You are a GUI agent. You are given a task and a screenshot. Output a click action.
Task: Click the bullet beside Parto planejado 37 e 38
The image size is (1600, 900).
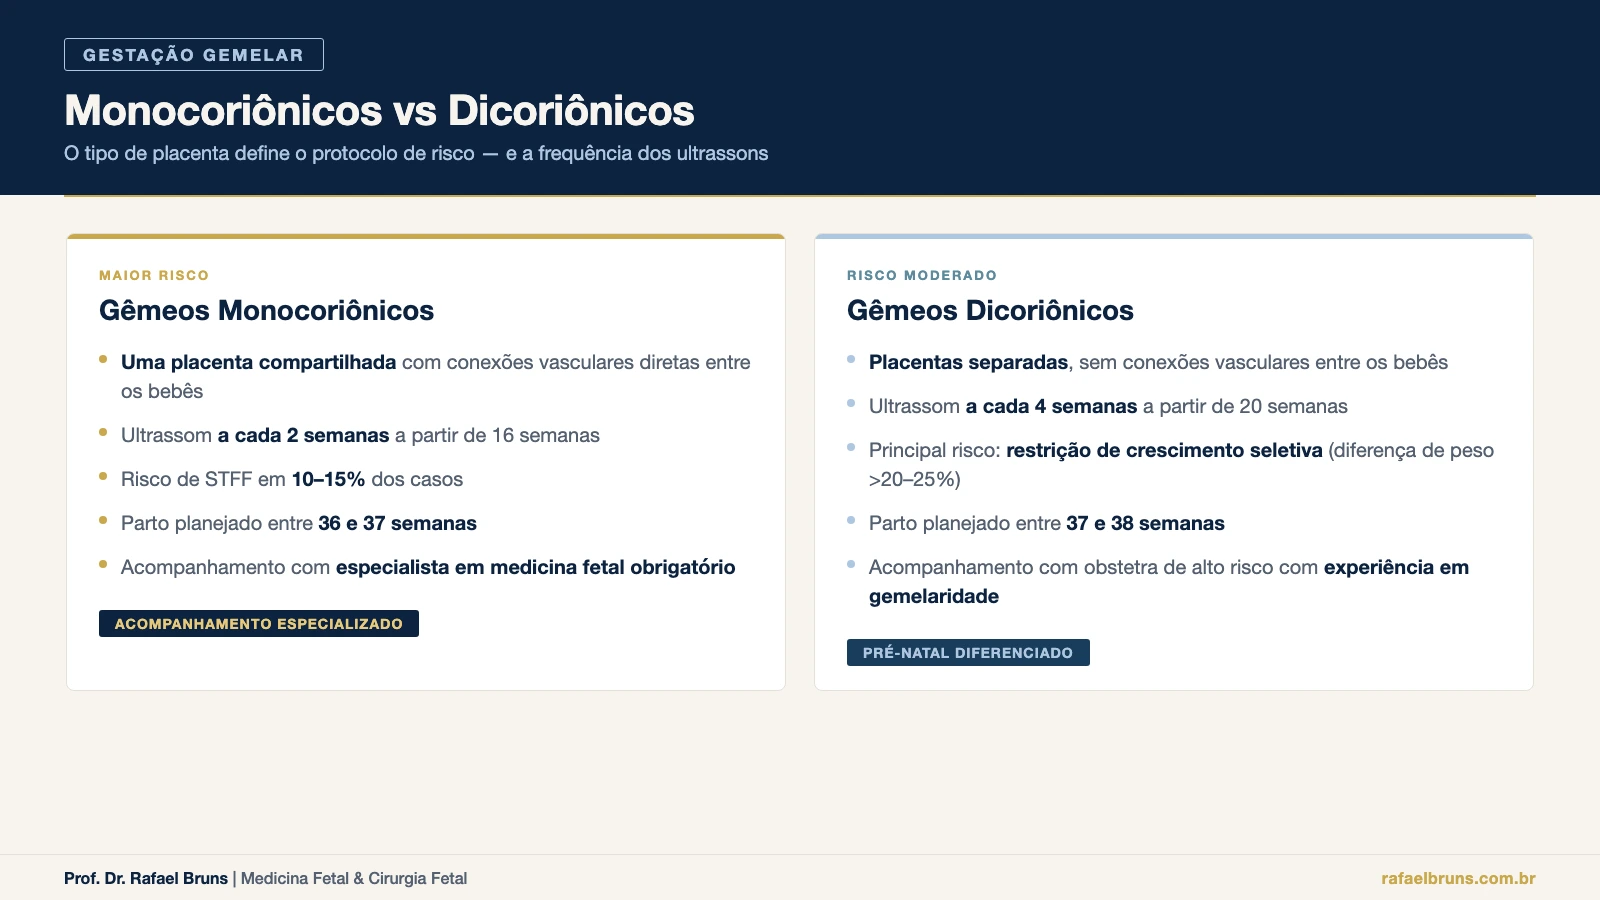click(851, 519)
